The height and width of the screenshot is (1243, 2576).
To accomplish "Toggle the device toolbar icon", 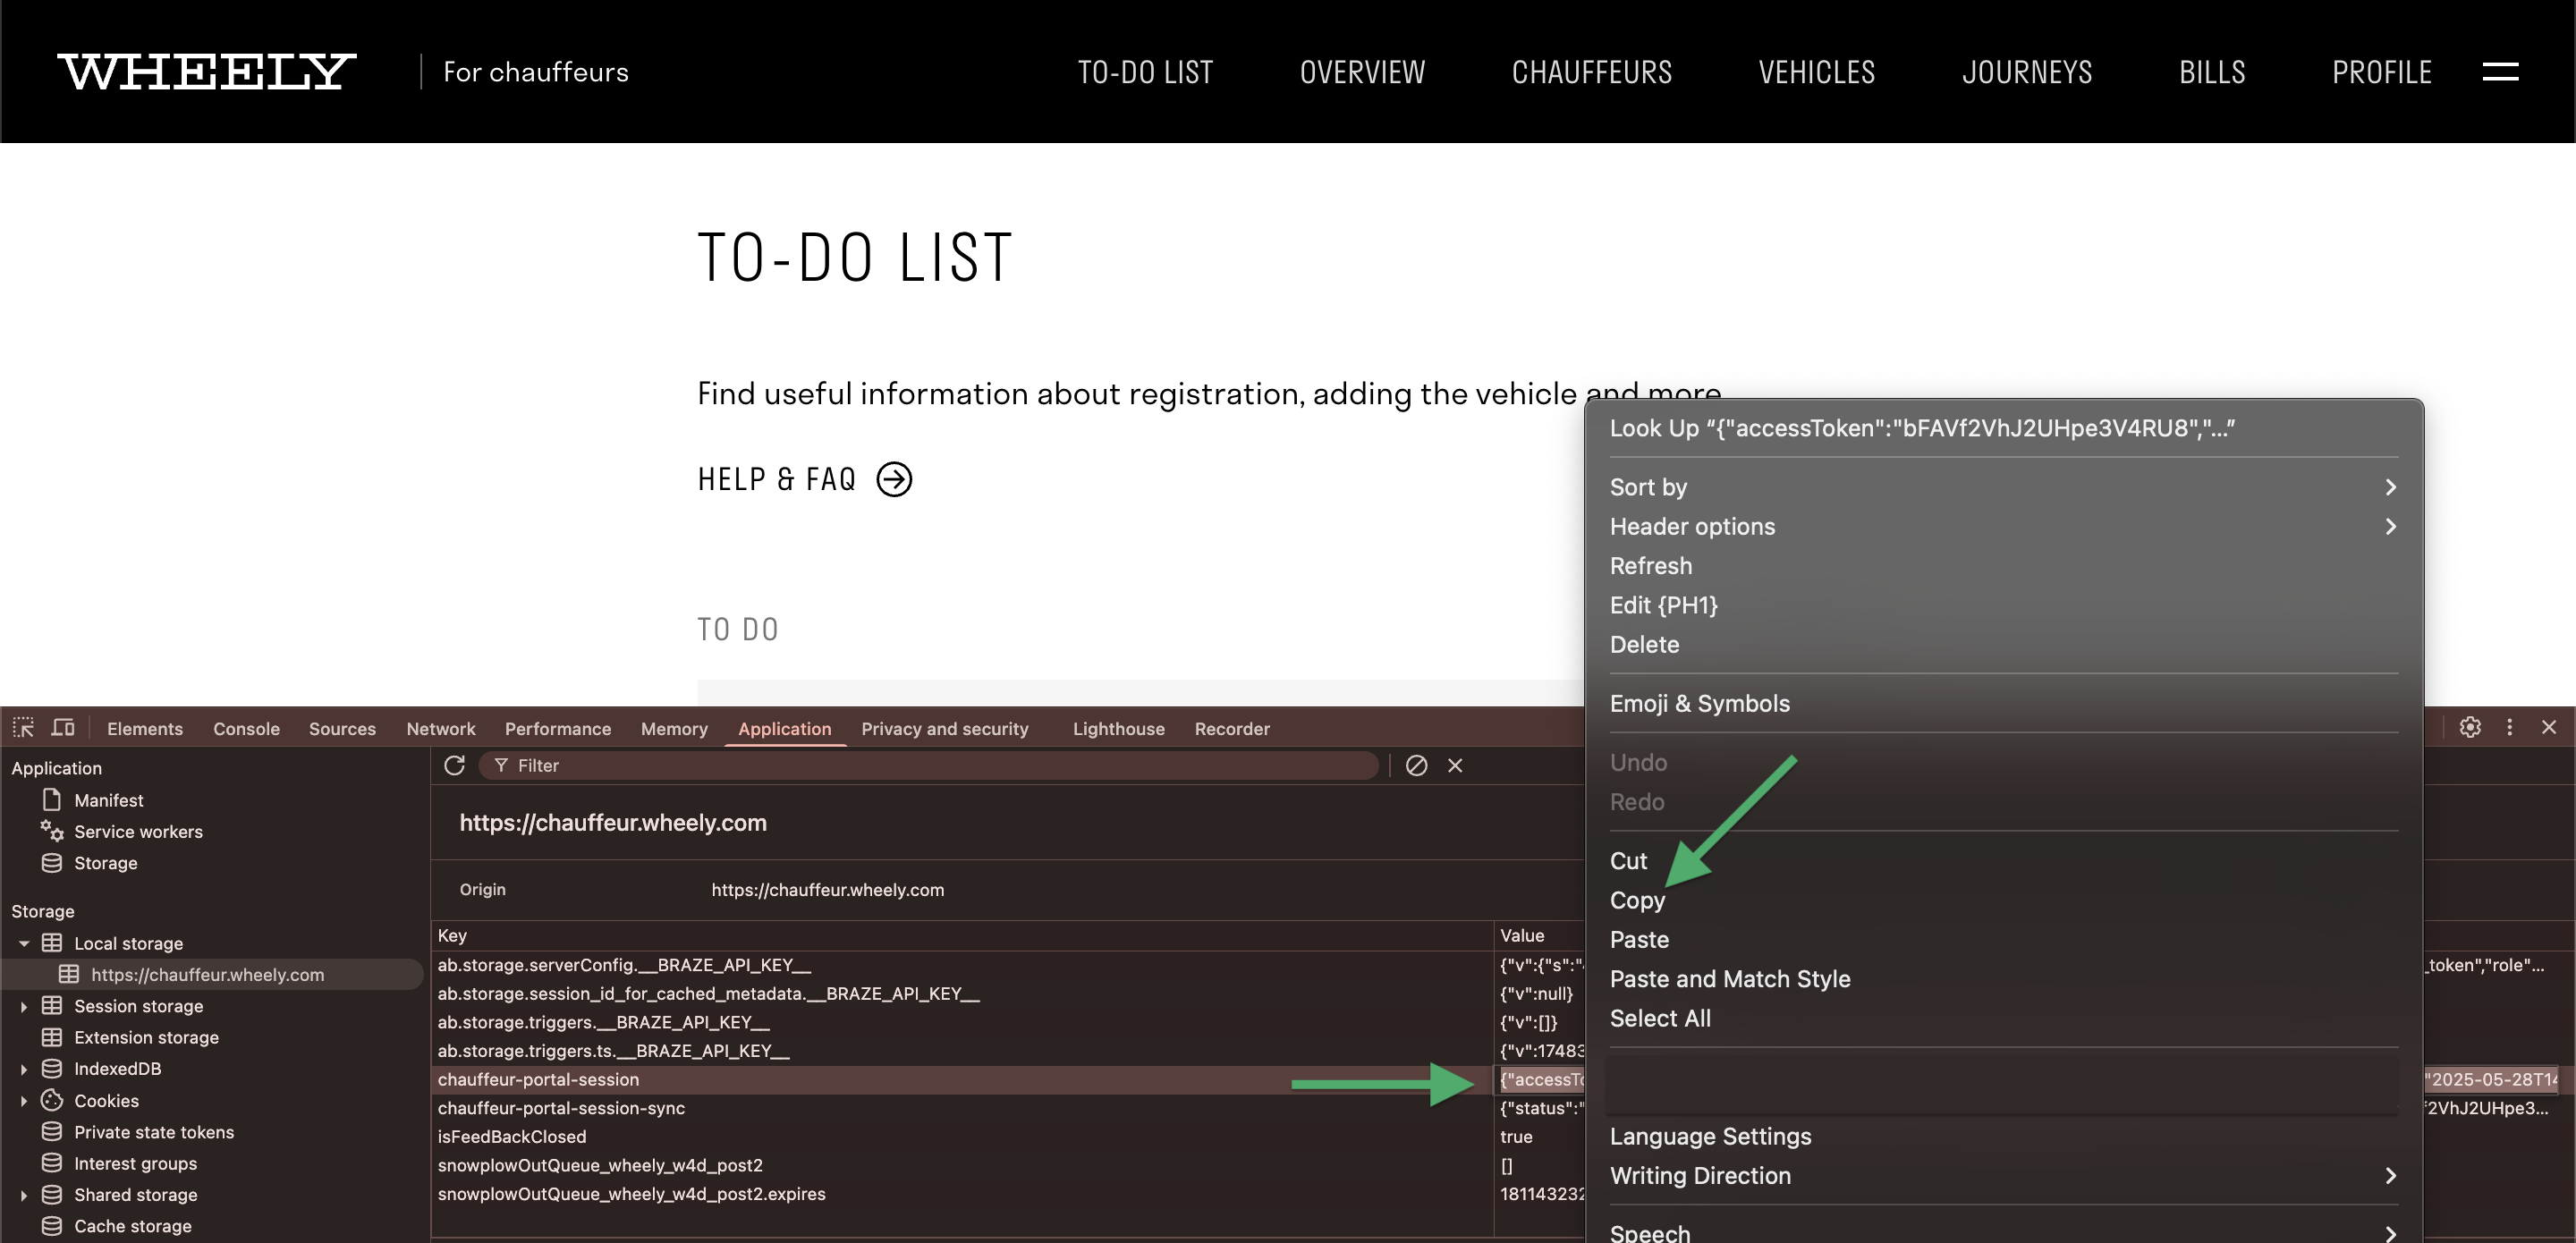I will click(63, 727).
